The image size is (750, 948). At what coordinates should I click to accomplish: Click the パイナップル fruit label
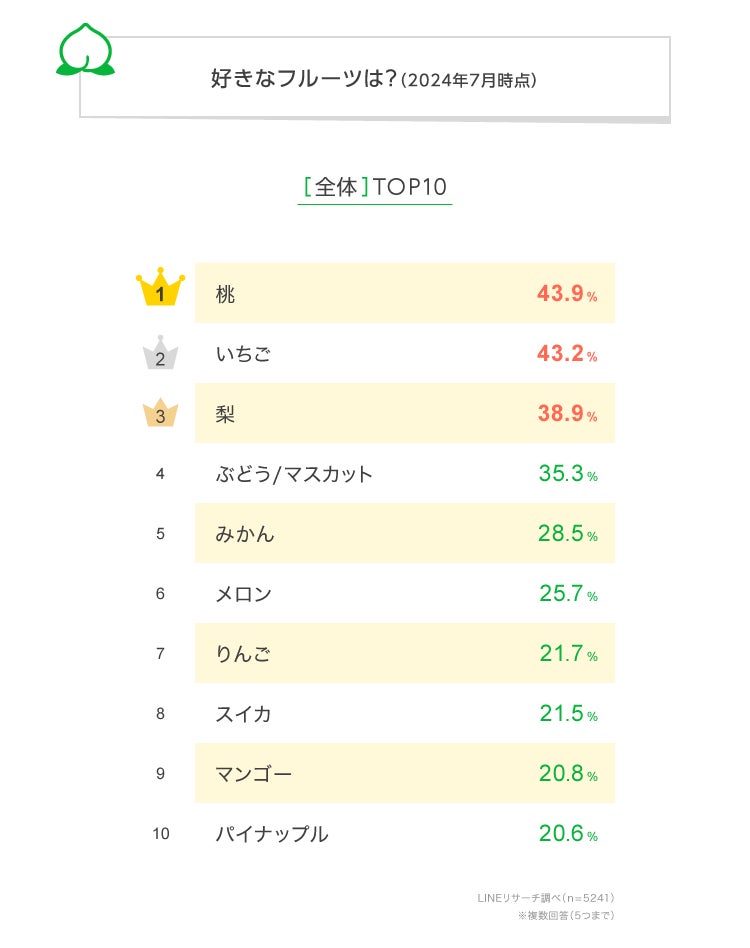tap(272, 834)
